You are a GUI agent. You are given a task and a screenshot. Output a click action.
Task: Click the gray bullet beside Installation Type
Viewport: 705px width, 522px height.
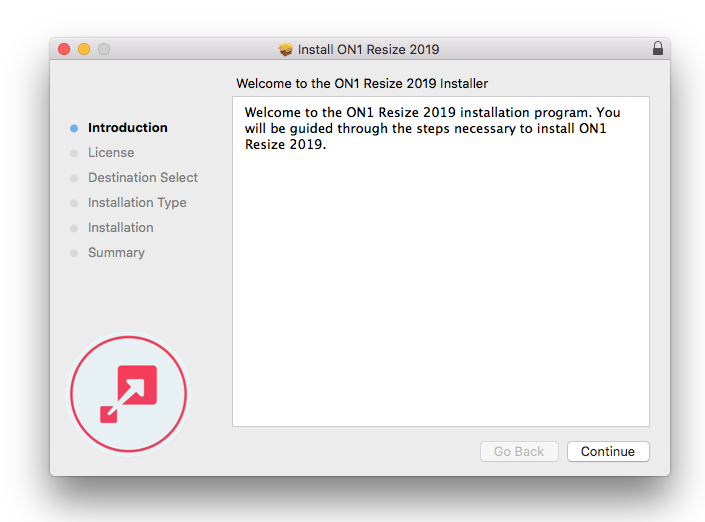click(74, 204)
